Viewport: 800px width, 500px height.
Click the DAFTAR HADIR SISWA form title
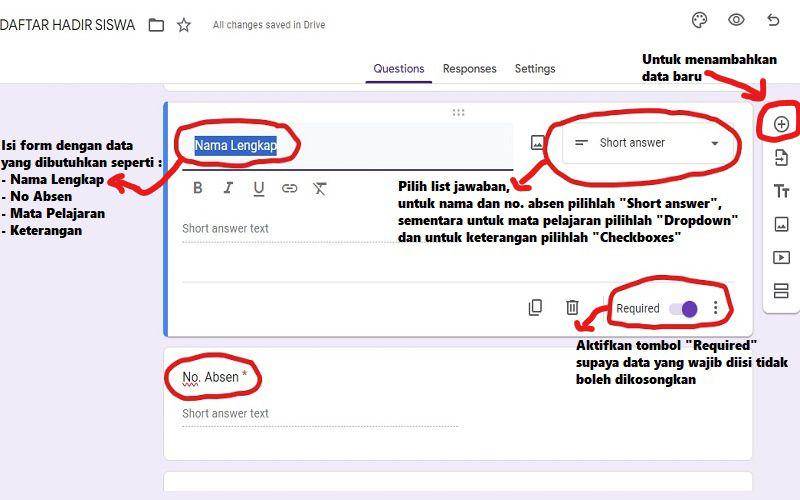pos(67,25)
